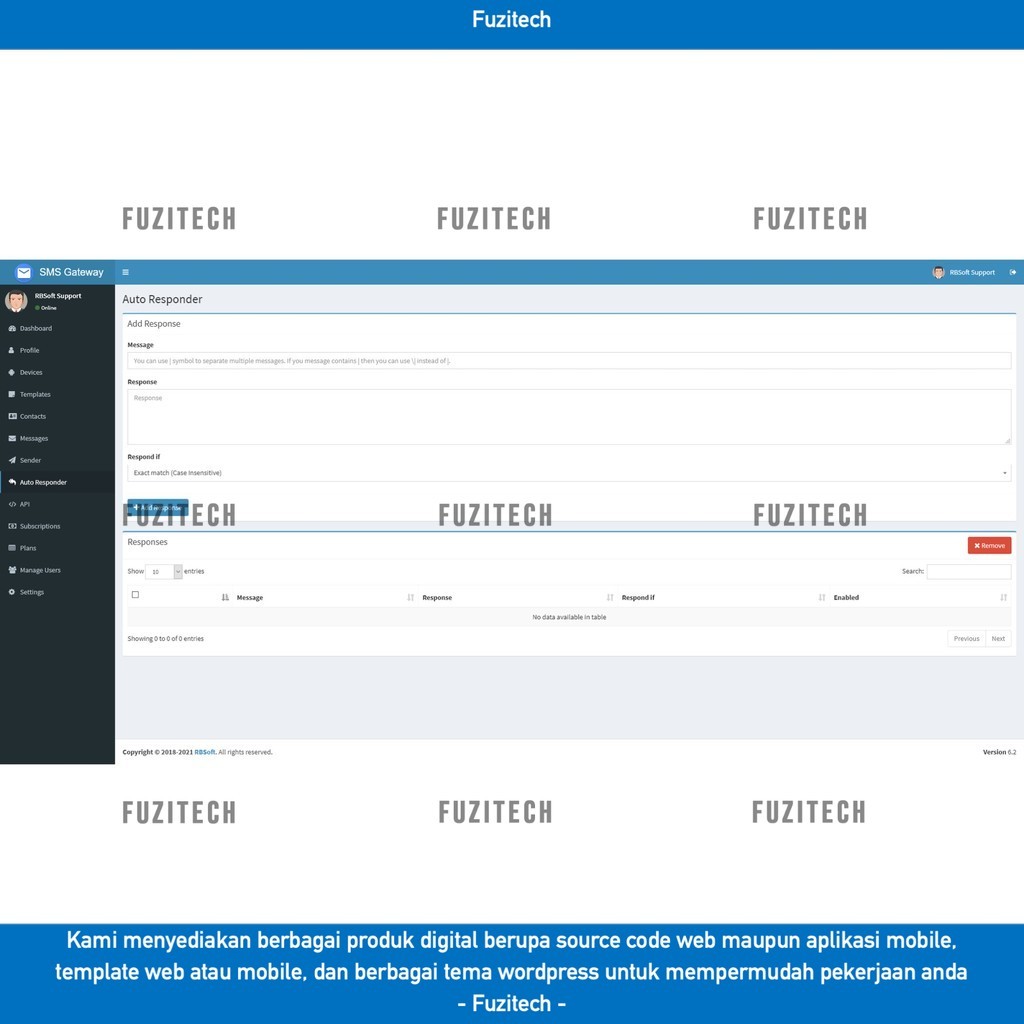This screenshot has height=1024, width=1024.
Task: Sort by the Respond if column
Action: pos(724,598)
